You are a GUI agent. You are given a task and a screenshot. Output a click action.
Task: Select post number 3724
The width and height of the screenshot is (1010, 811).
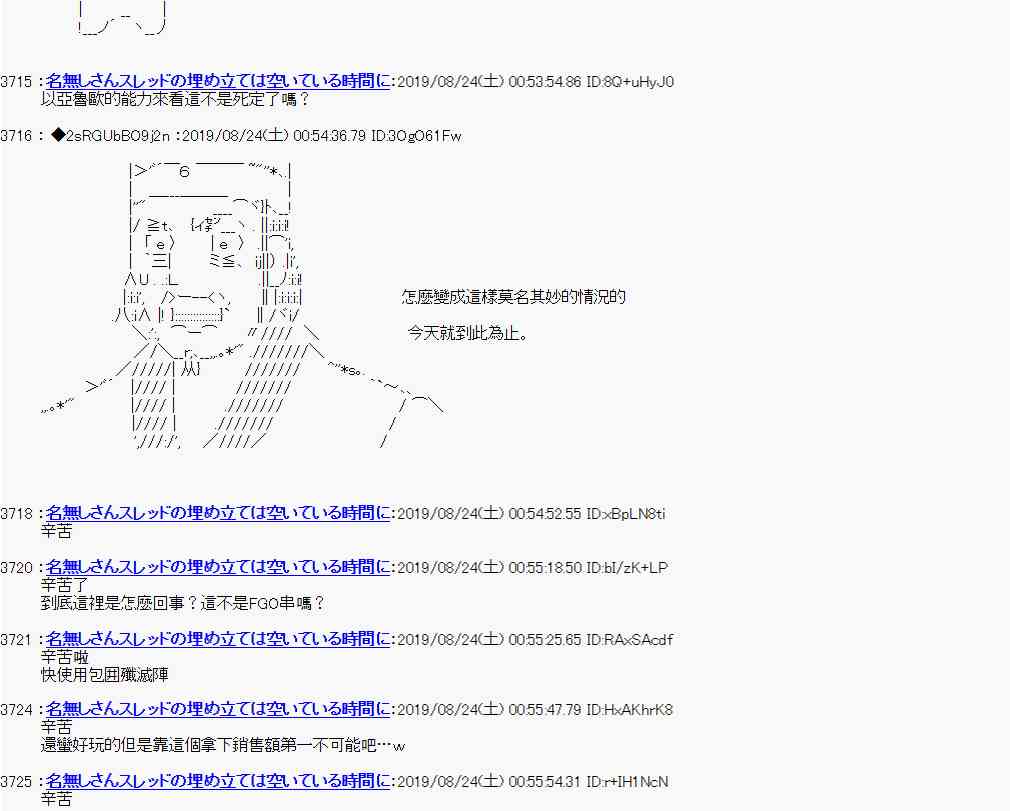pyautogui.click(x=17, y=711)
